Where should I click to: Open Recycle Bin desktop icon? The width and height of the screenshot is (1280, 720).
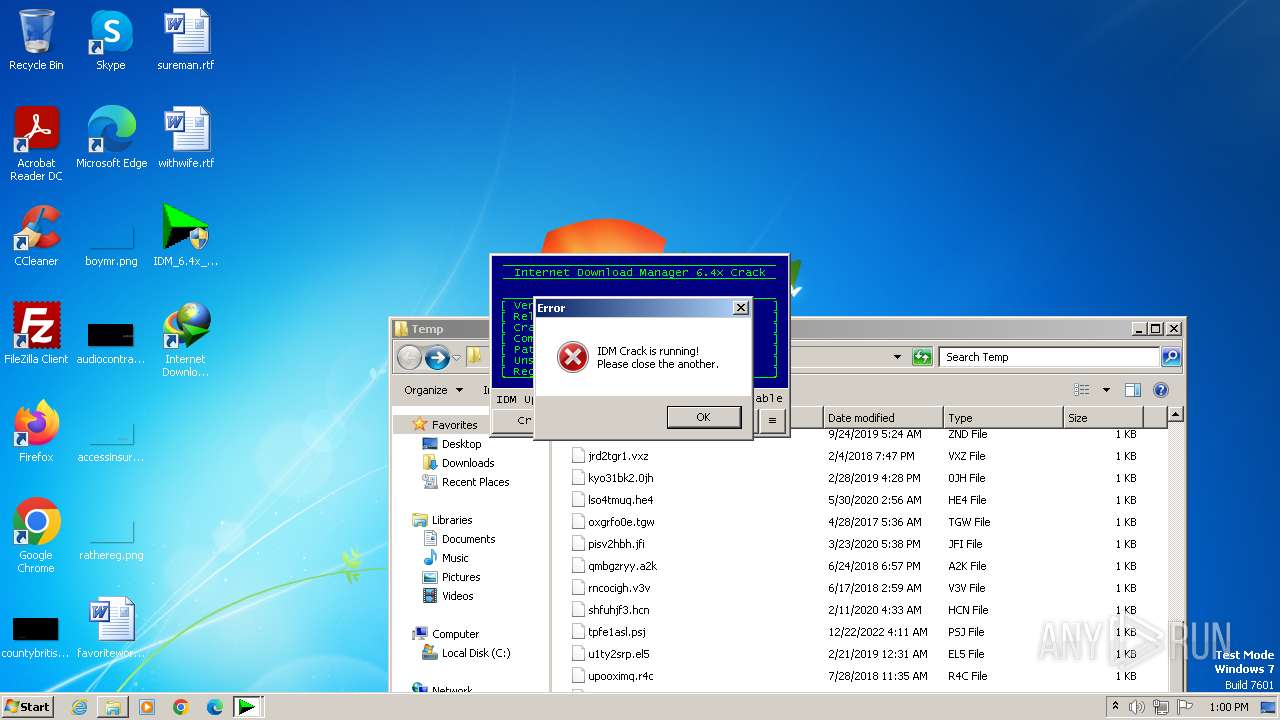36,41
